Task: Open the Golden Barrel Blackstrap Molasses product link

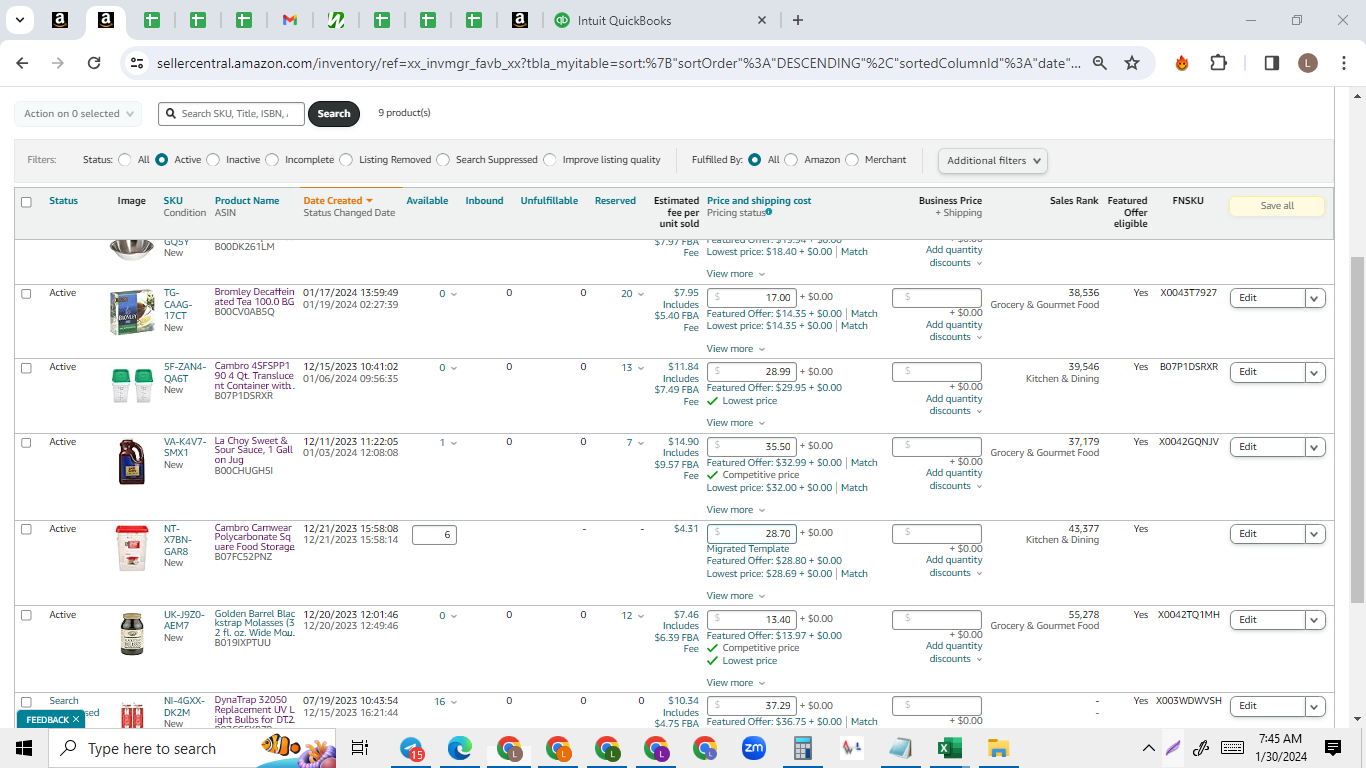Action: (255, 626)
